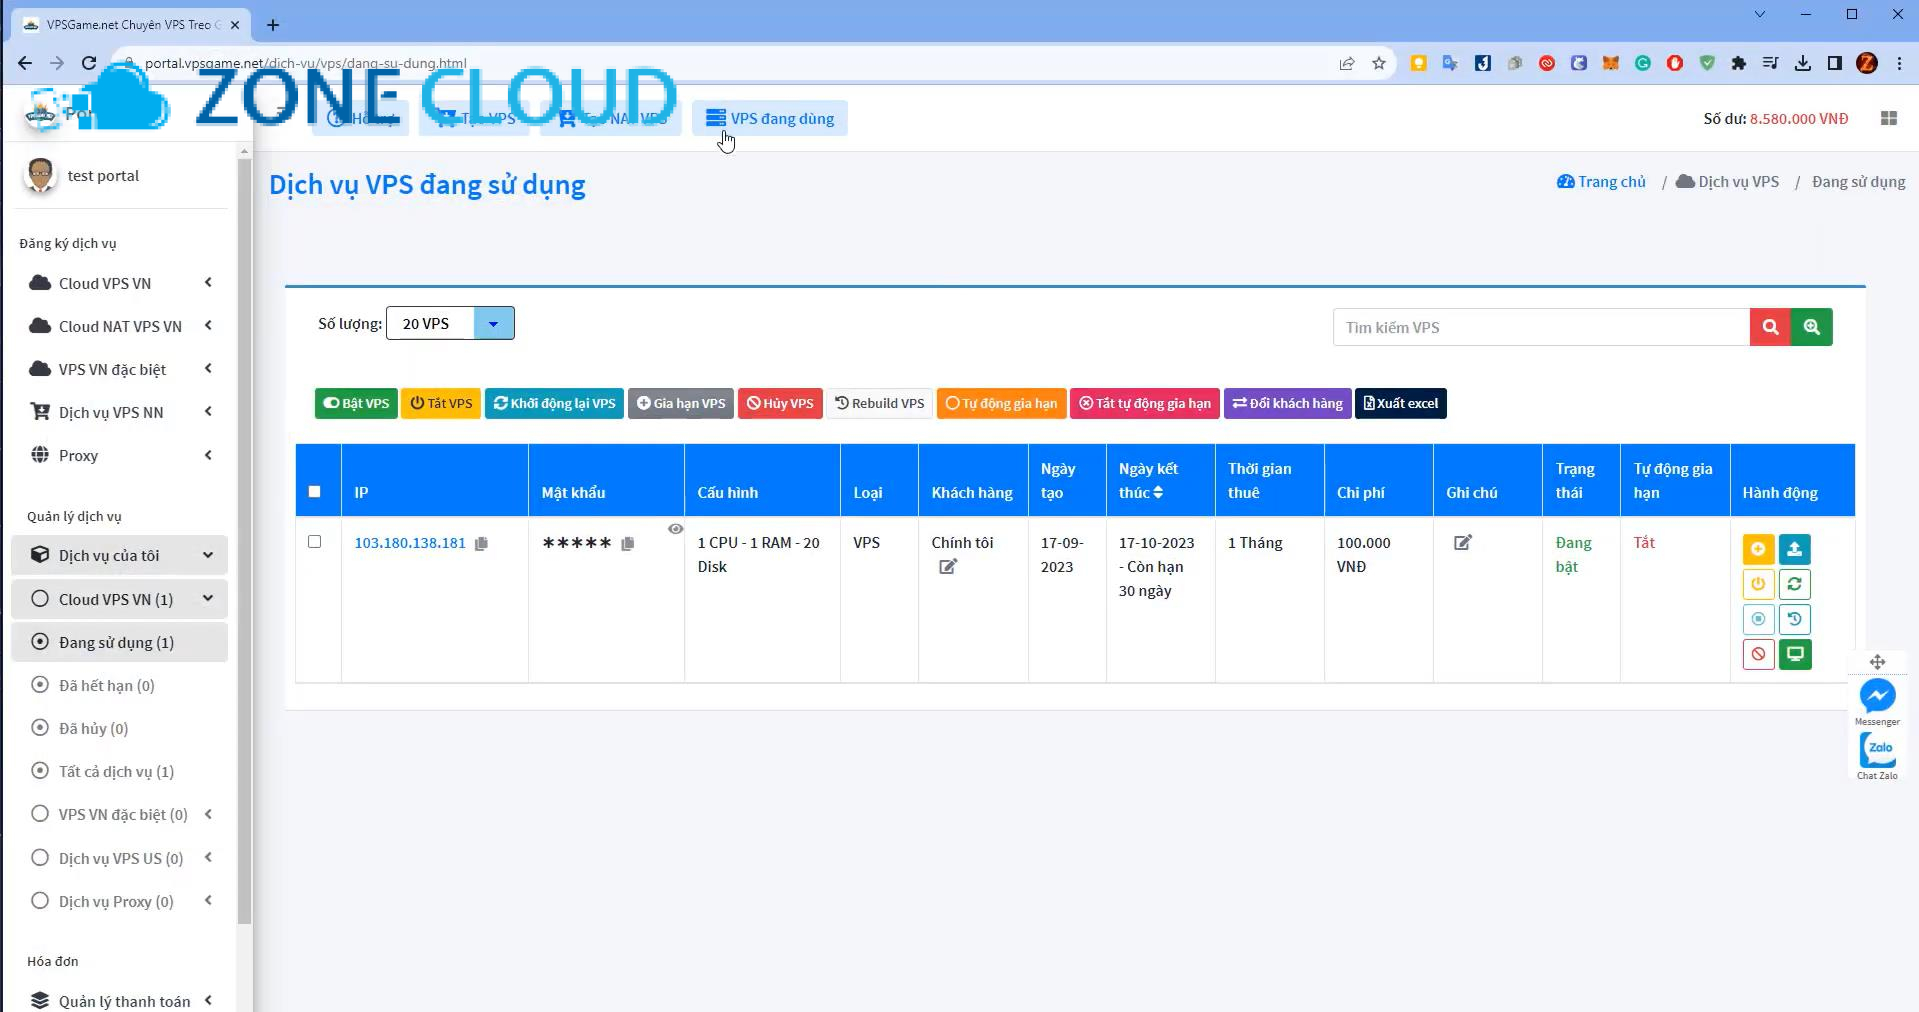Select the power off action icon for the VPS
1919x1012 pixels.
pyautogui.click(x=1758, y=584)
